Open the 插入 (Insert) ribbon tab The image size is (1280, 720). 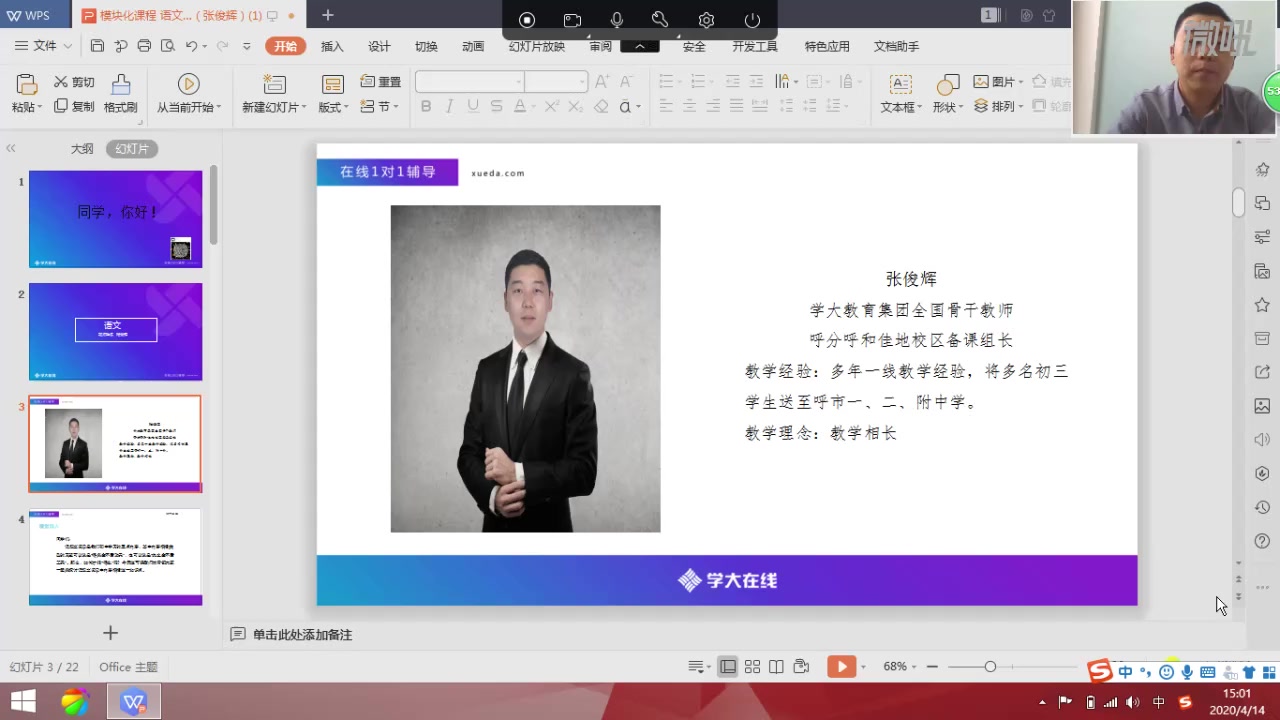(x=332, y=46)
